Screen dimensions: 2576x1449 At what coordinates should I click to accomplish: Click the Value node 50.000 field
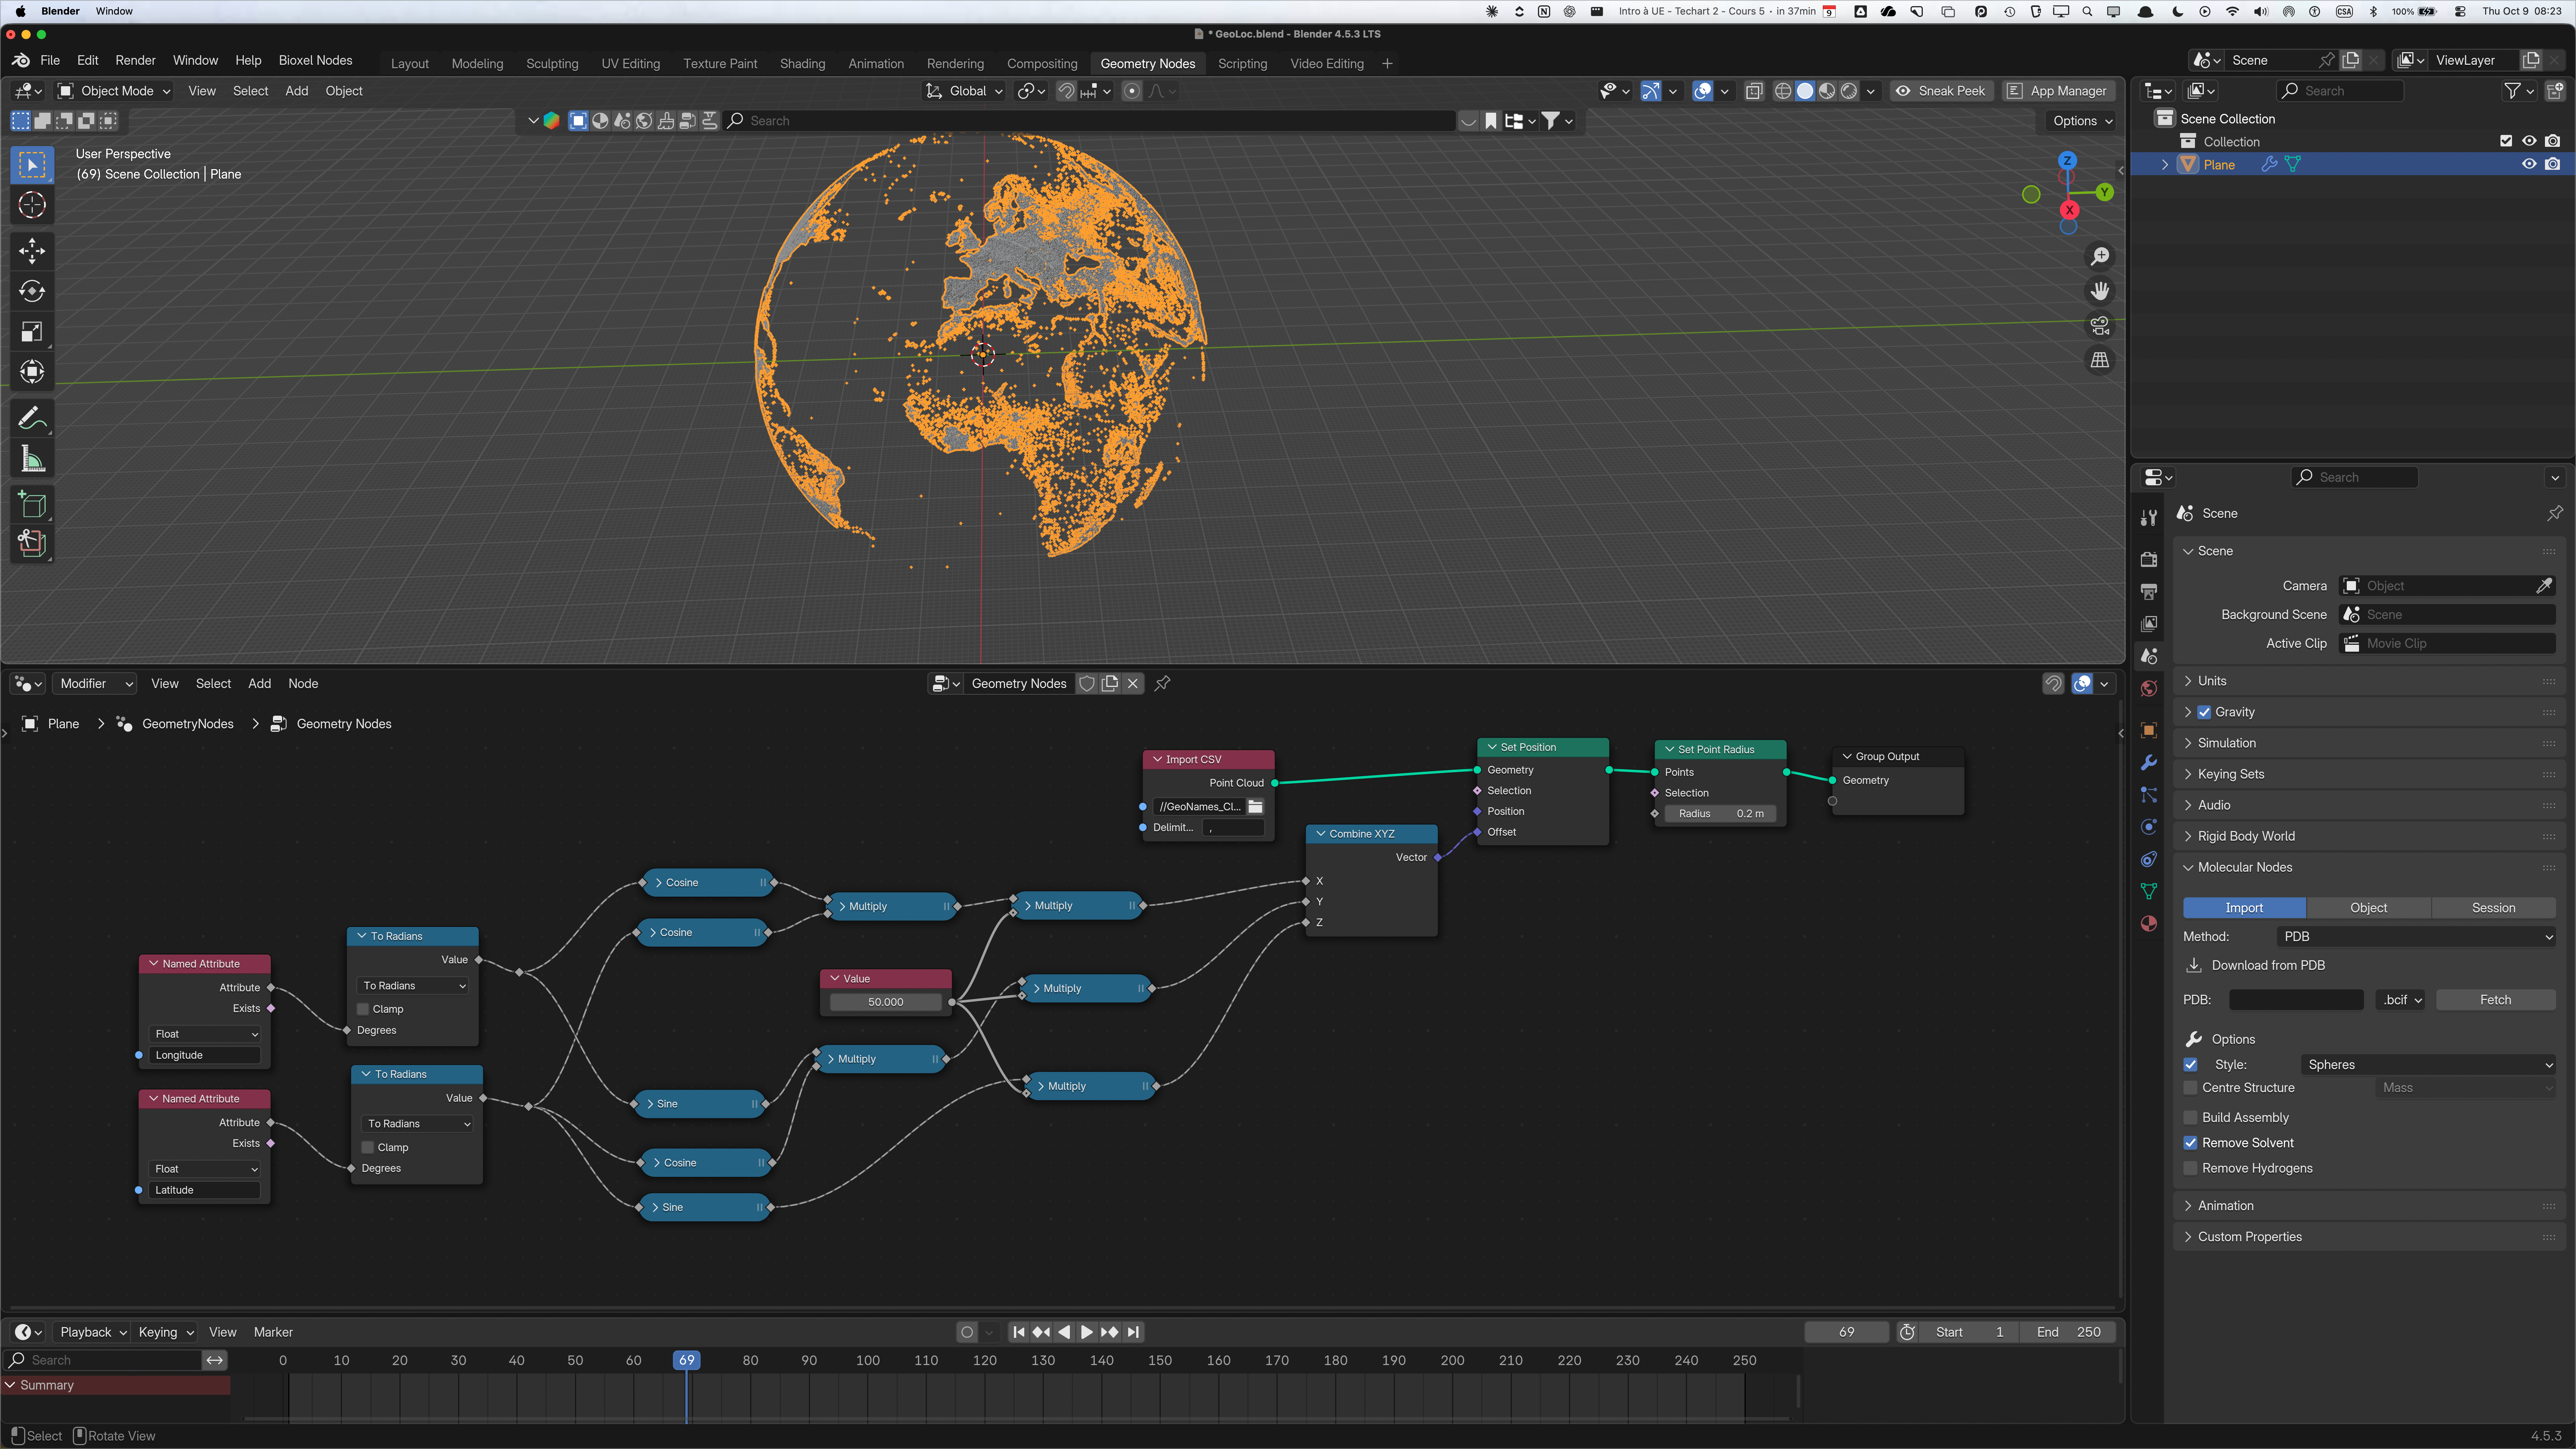click(886, 1002)
